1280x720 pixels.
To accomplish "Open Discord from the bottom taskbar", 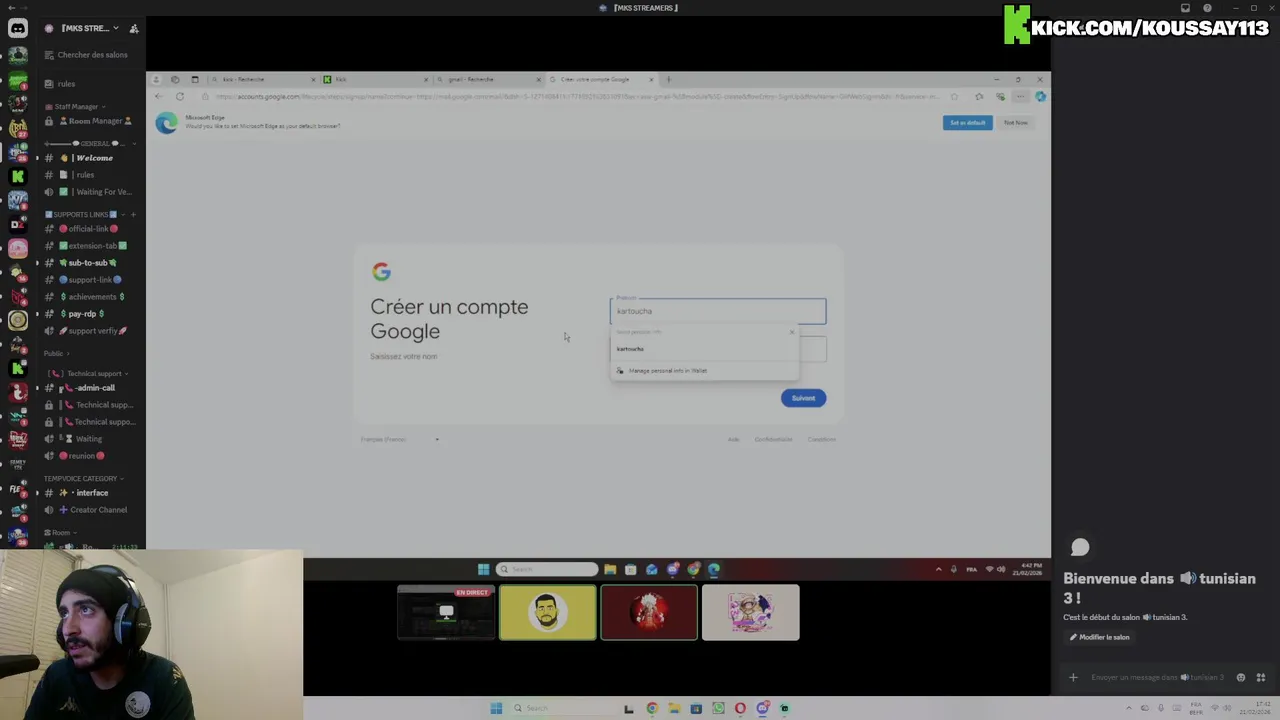I will pos(762,708).
